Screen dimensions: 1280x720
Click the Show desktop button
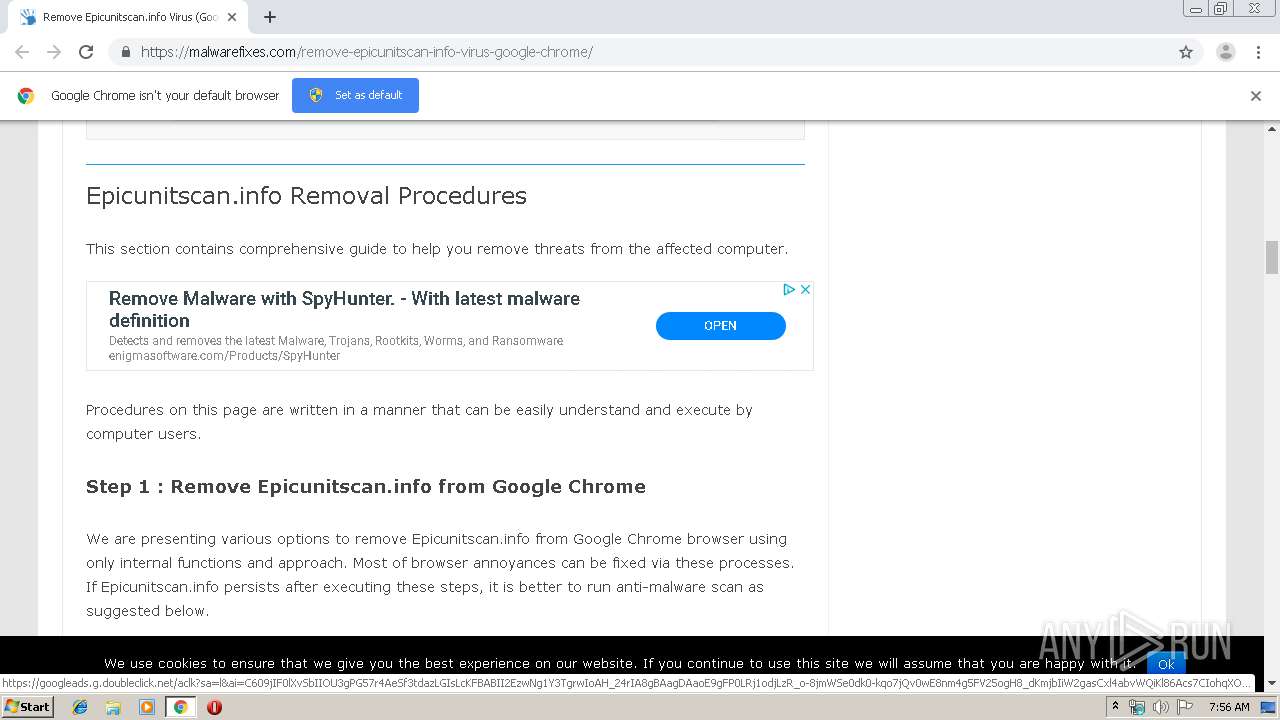1269,707
